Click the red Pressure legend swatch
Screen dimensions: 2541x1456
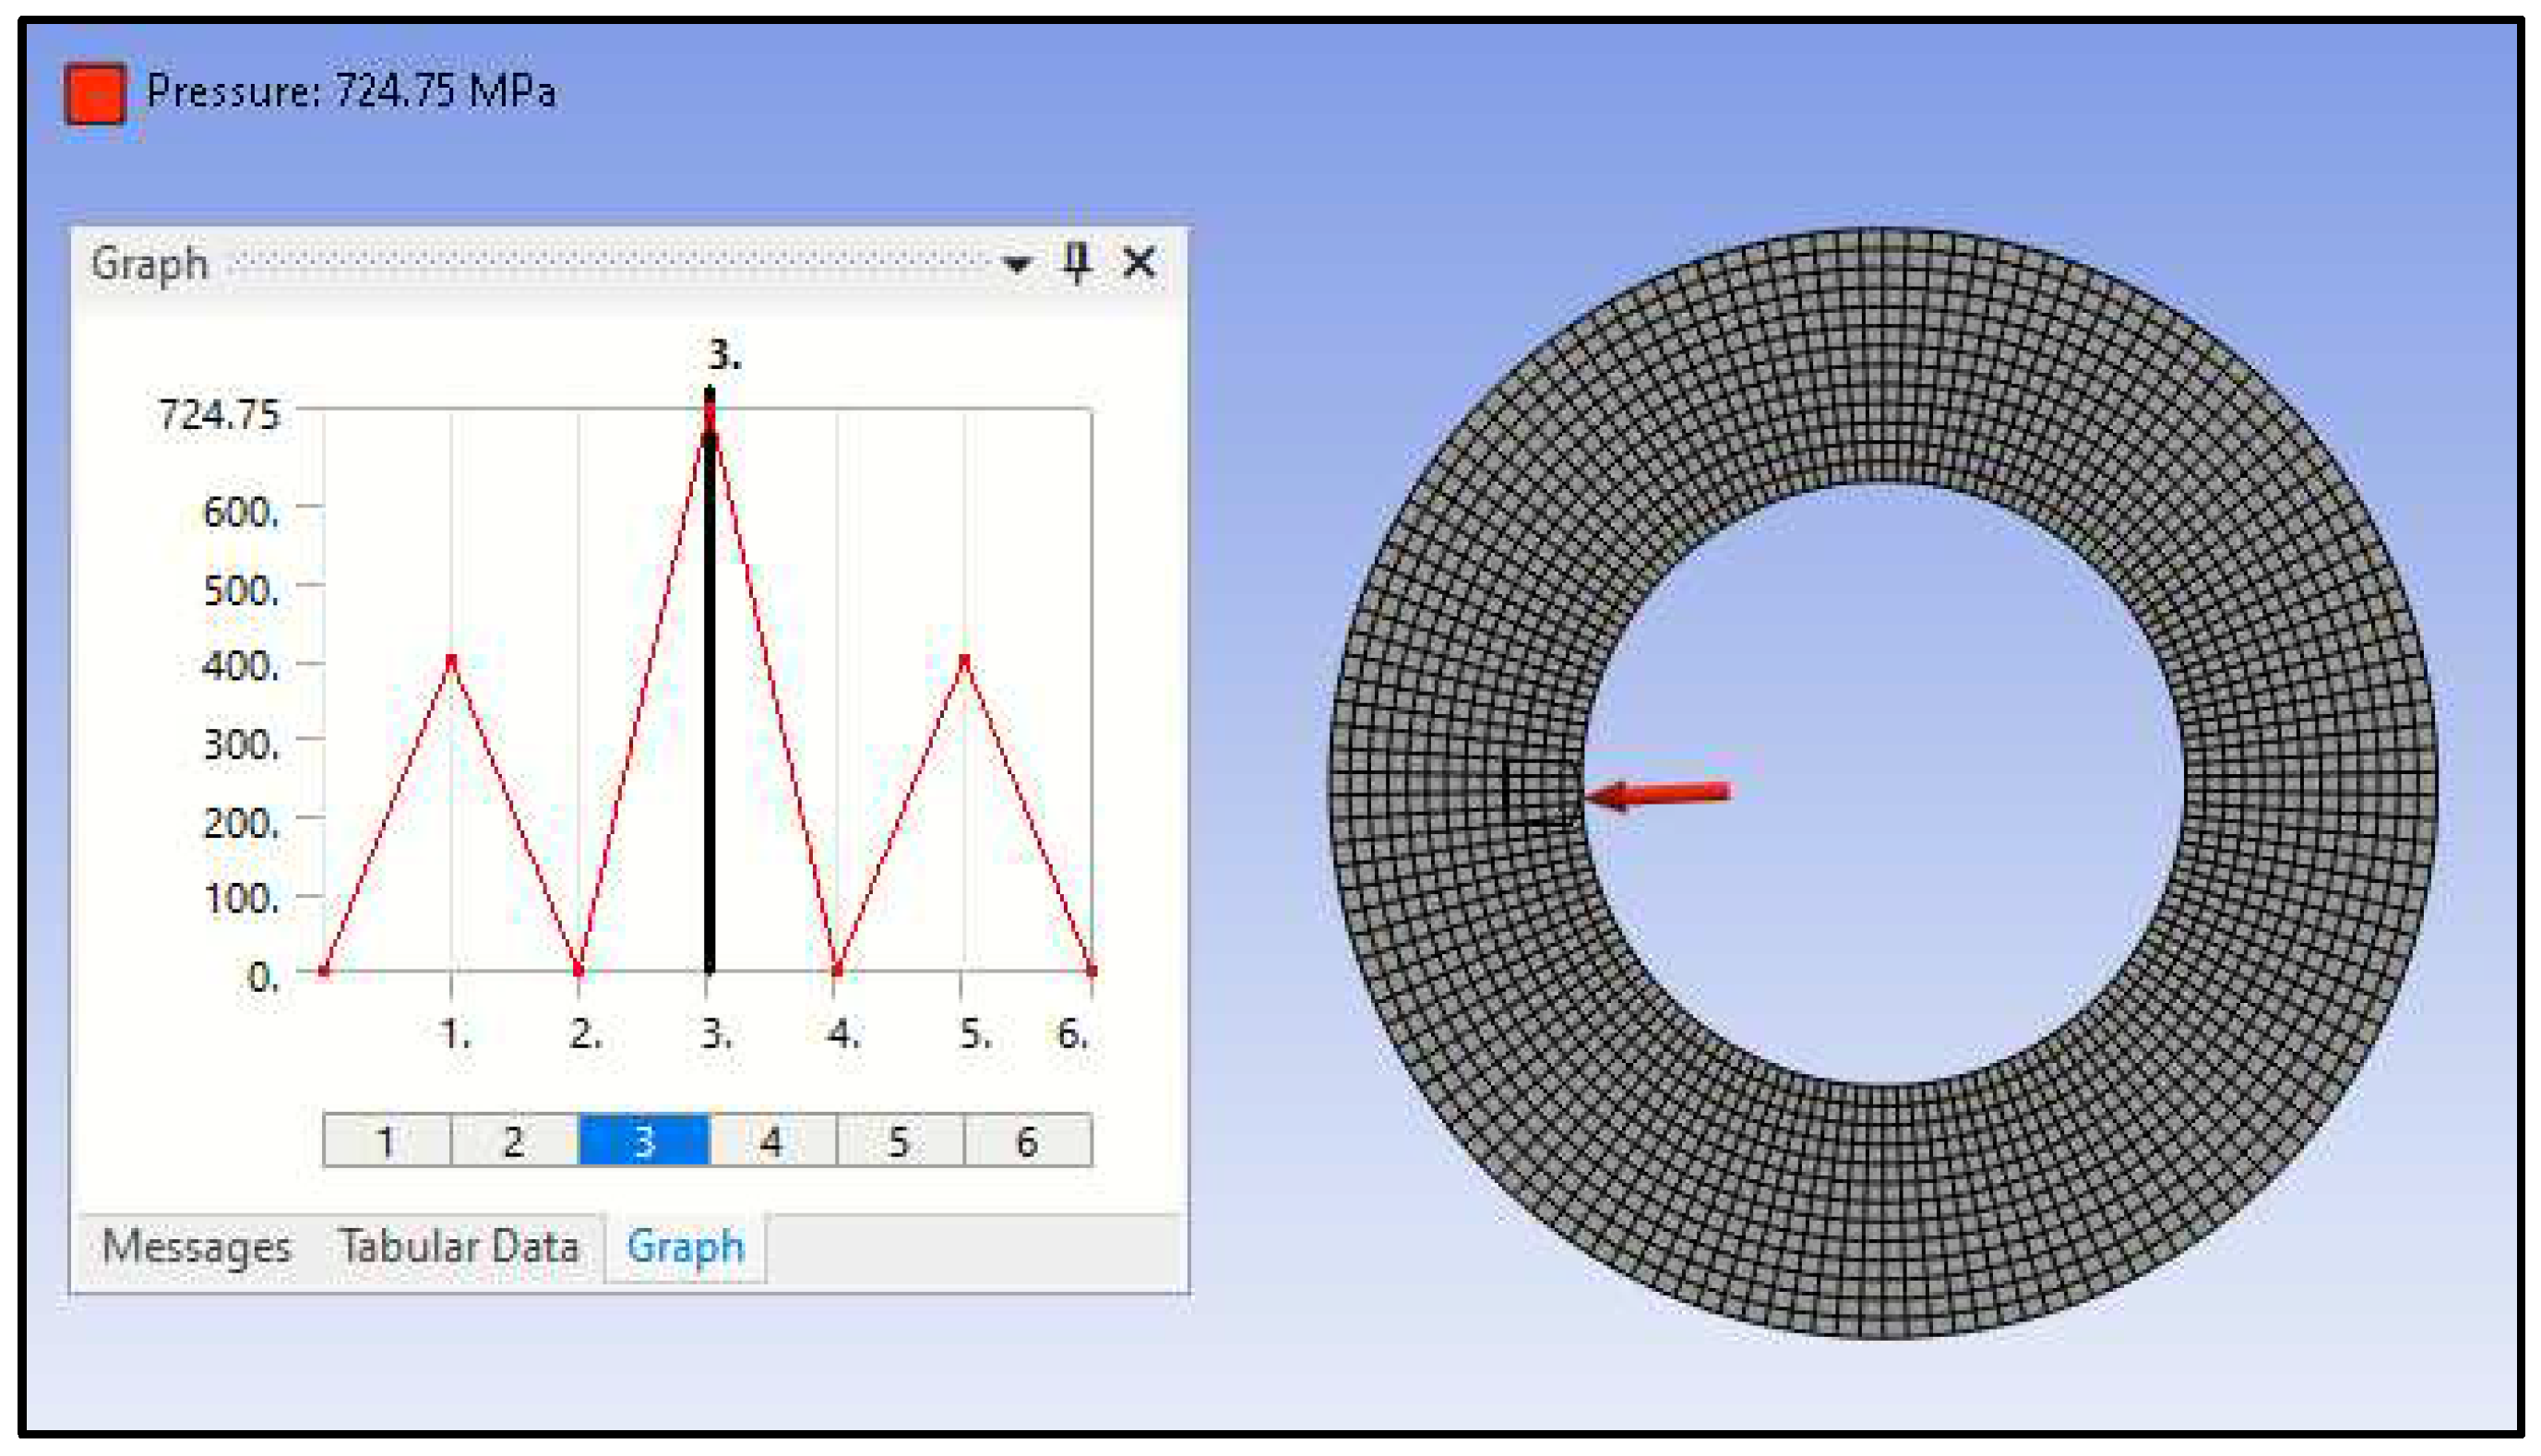pos(95,94)
